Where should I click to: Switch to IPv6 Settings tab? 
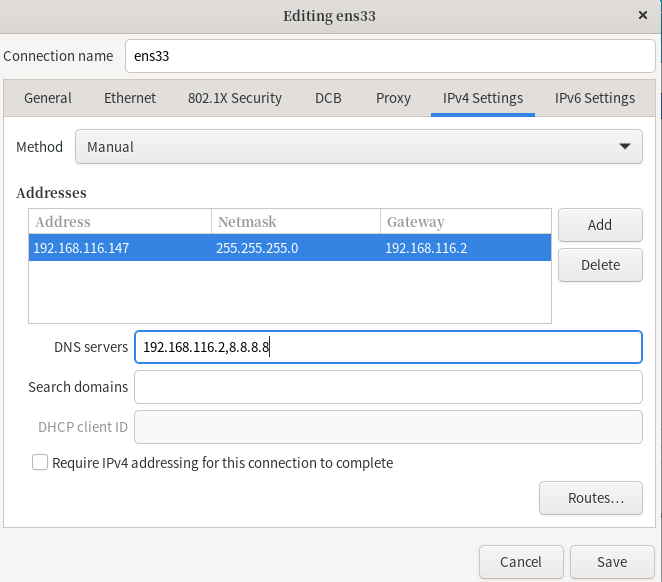tap(595, 98)
